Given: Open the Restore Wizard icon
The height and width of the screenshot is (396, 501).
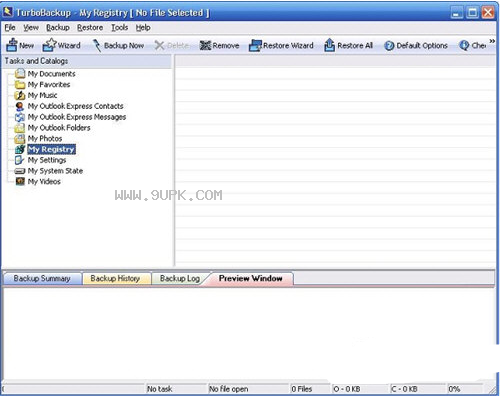Looking at the screenshot, I should (256, 45).
